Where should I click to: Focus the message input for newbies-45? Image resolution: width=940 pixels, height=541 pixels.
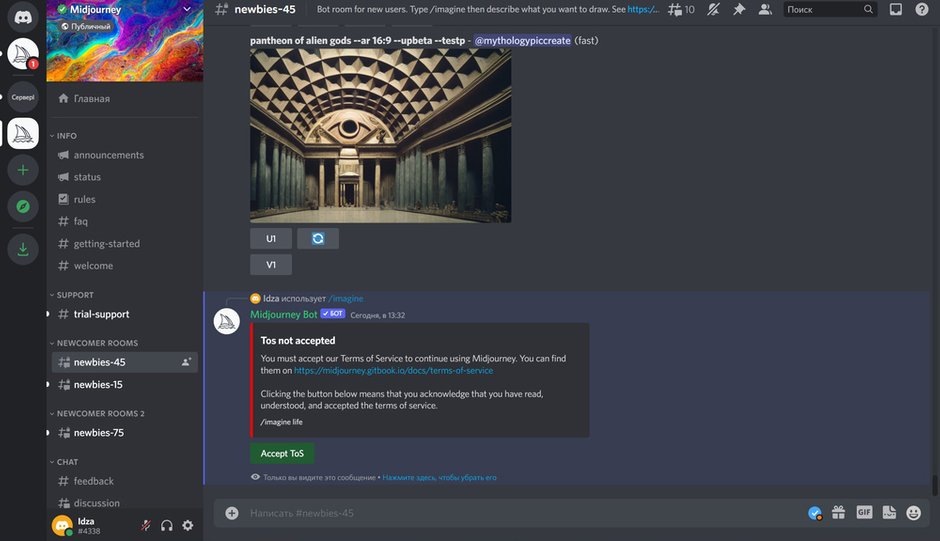pyautogui.click(x=522, y=513)
